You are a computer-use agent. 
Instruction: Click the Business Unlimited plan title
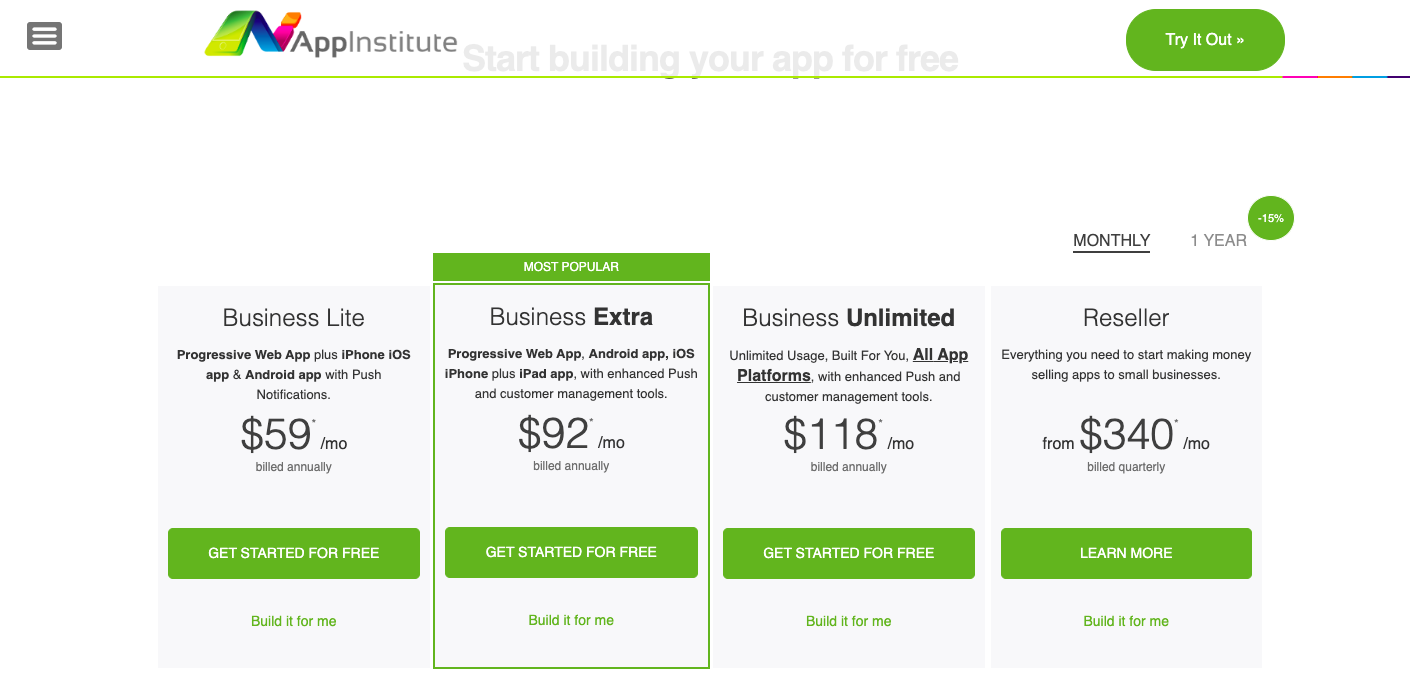849,318
